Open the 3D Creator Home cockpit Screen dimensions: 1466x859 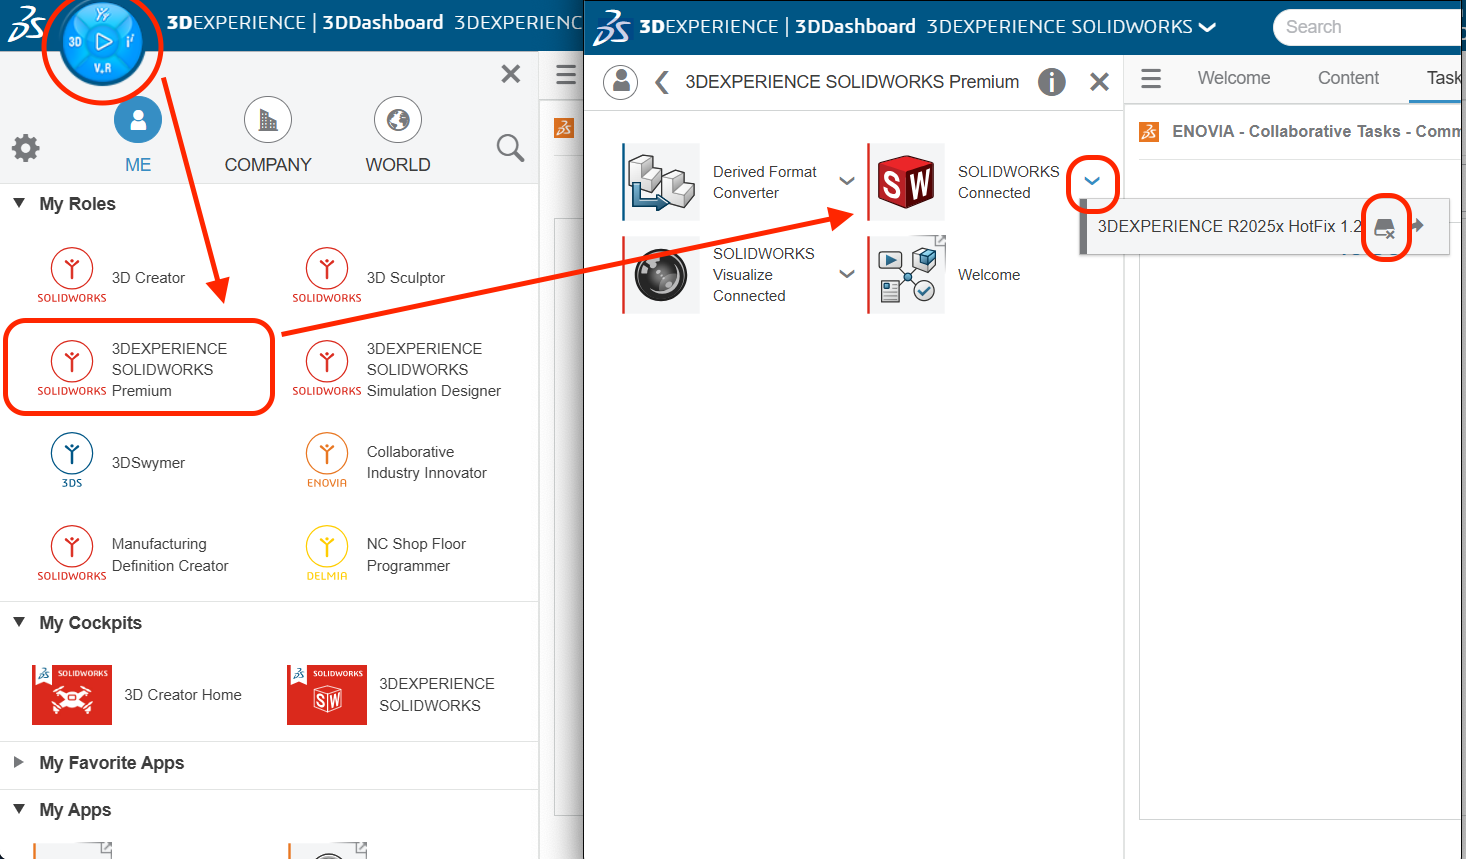click(137, 694)
